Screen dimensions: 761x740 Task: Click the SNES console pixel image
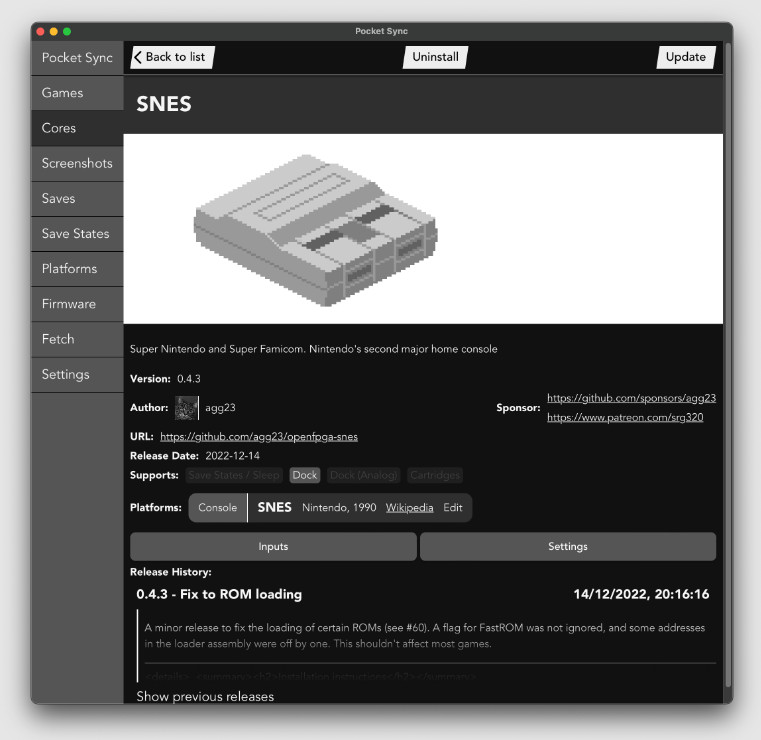(x=315, y=230)
